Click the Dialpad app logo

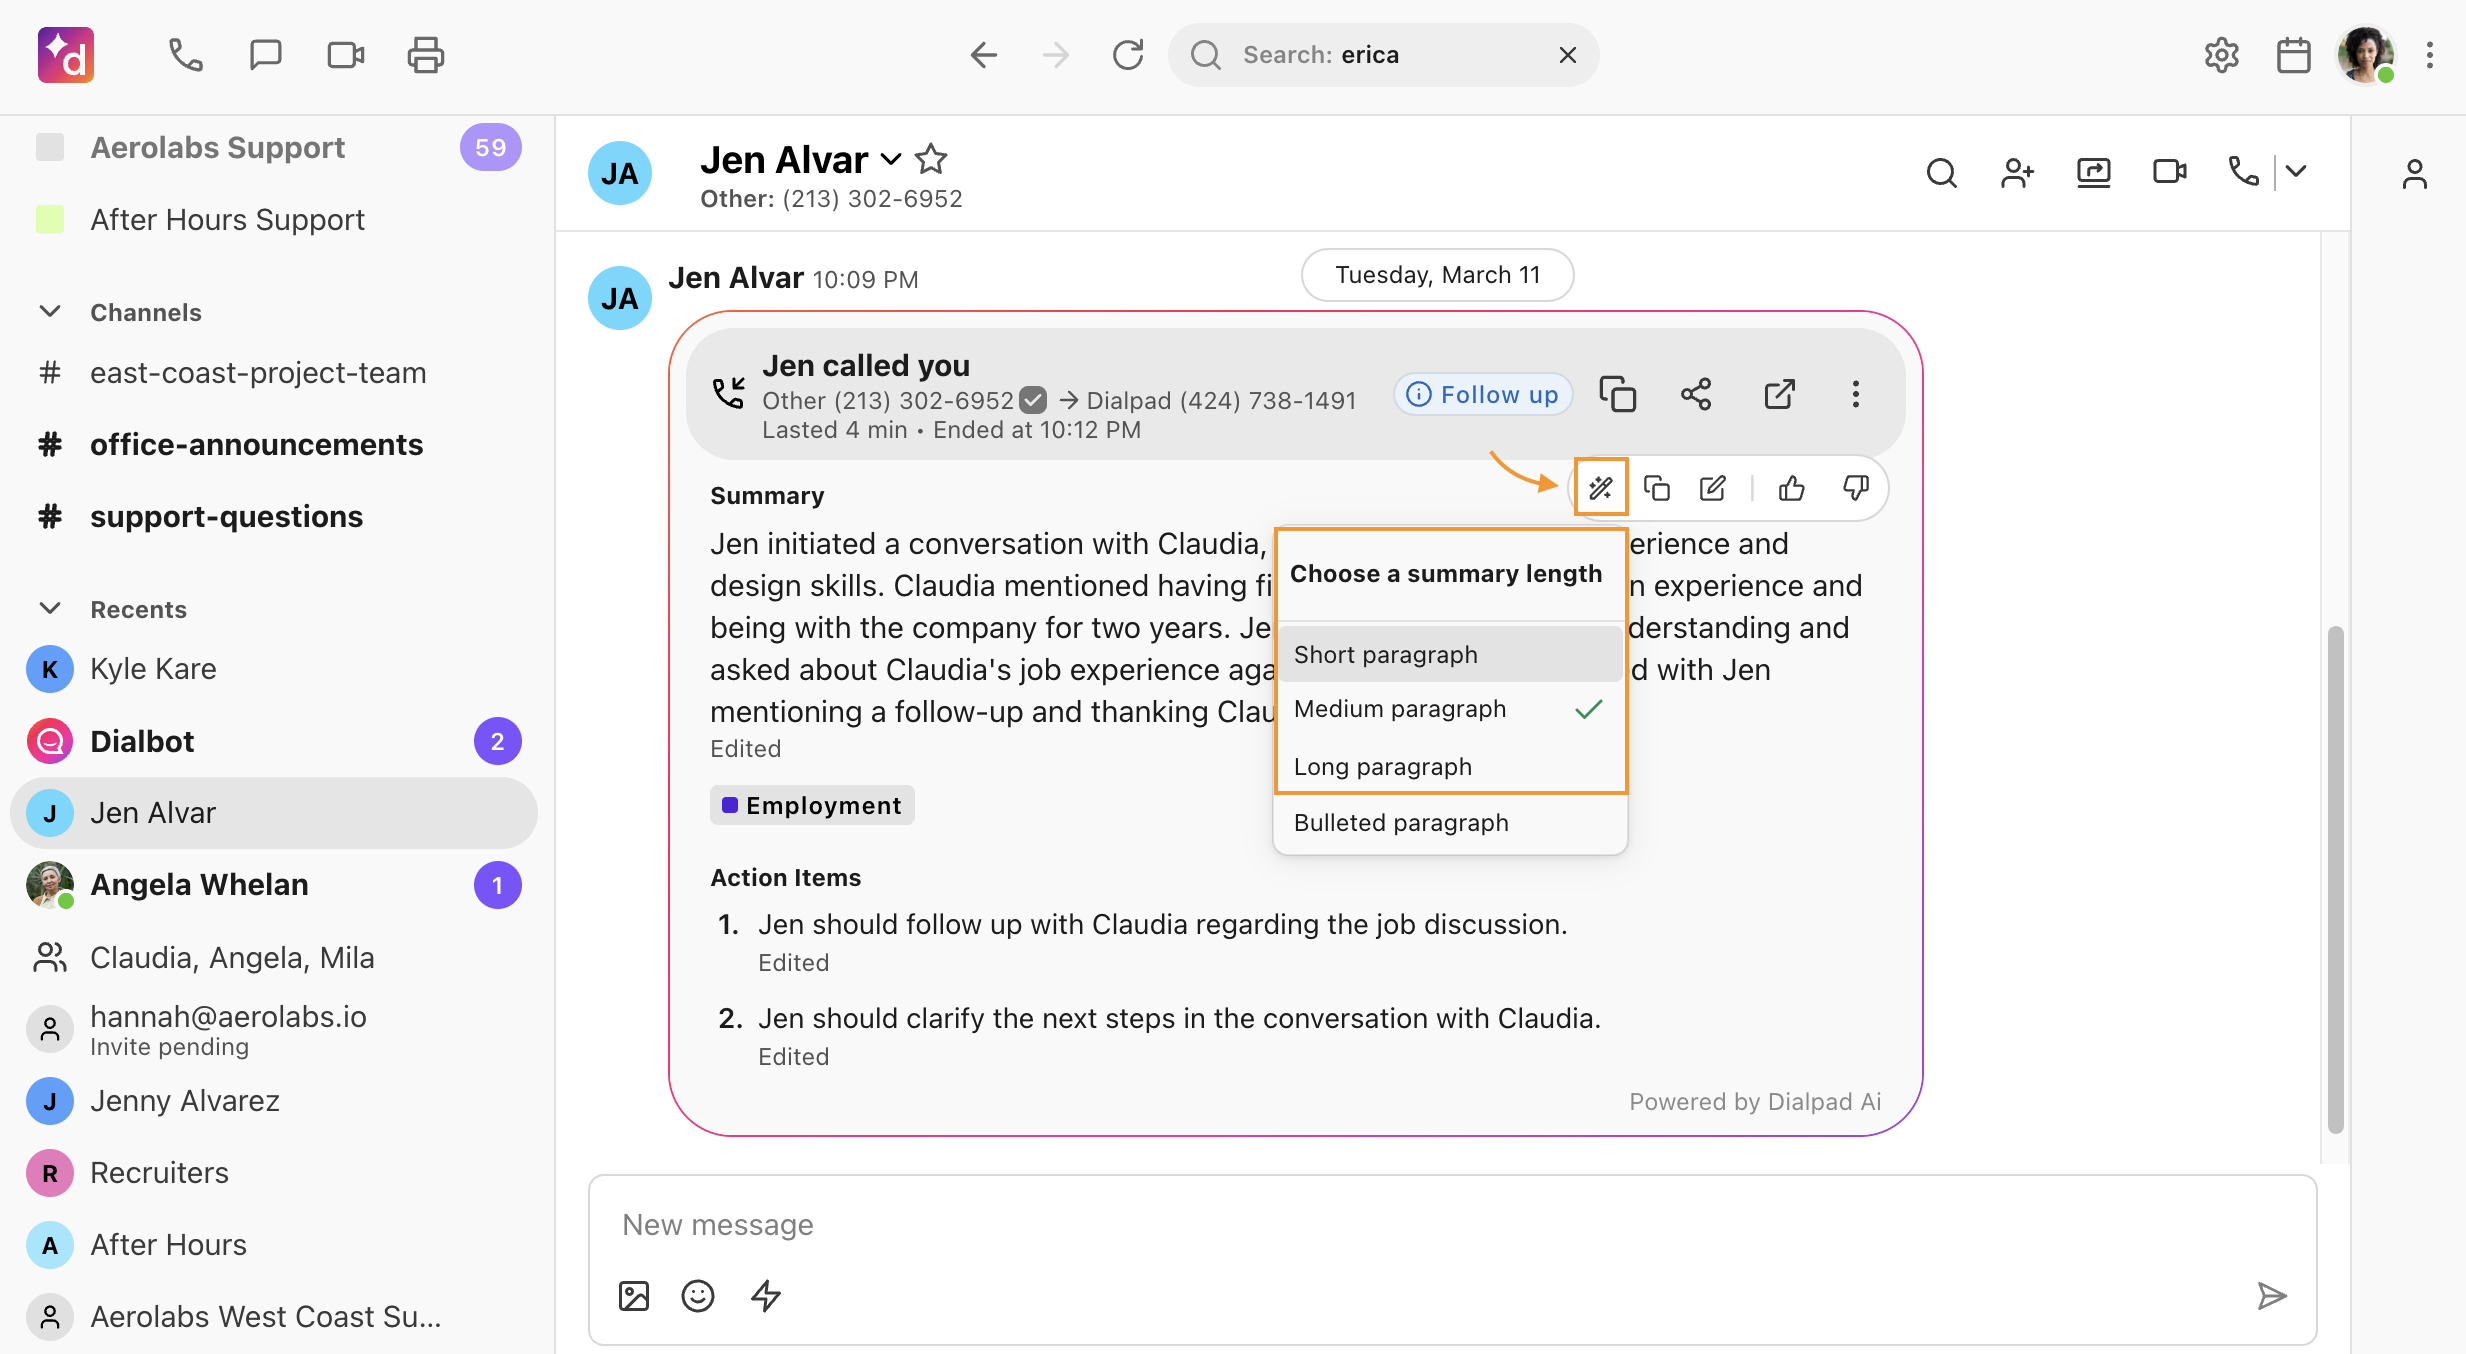66,55
